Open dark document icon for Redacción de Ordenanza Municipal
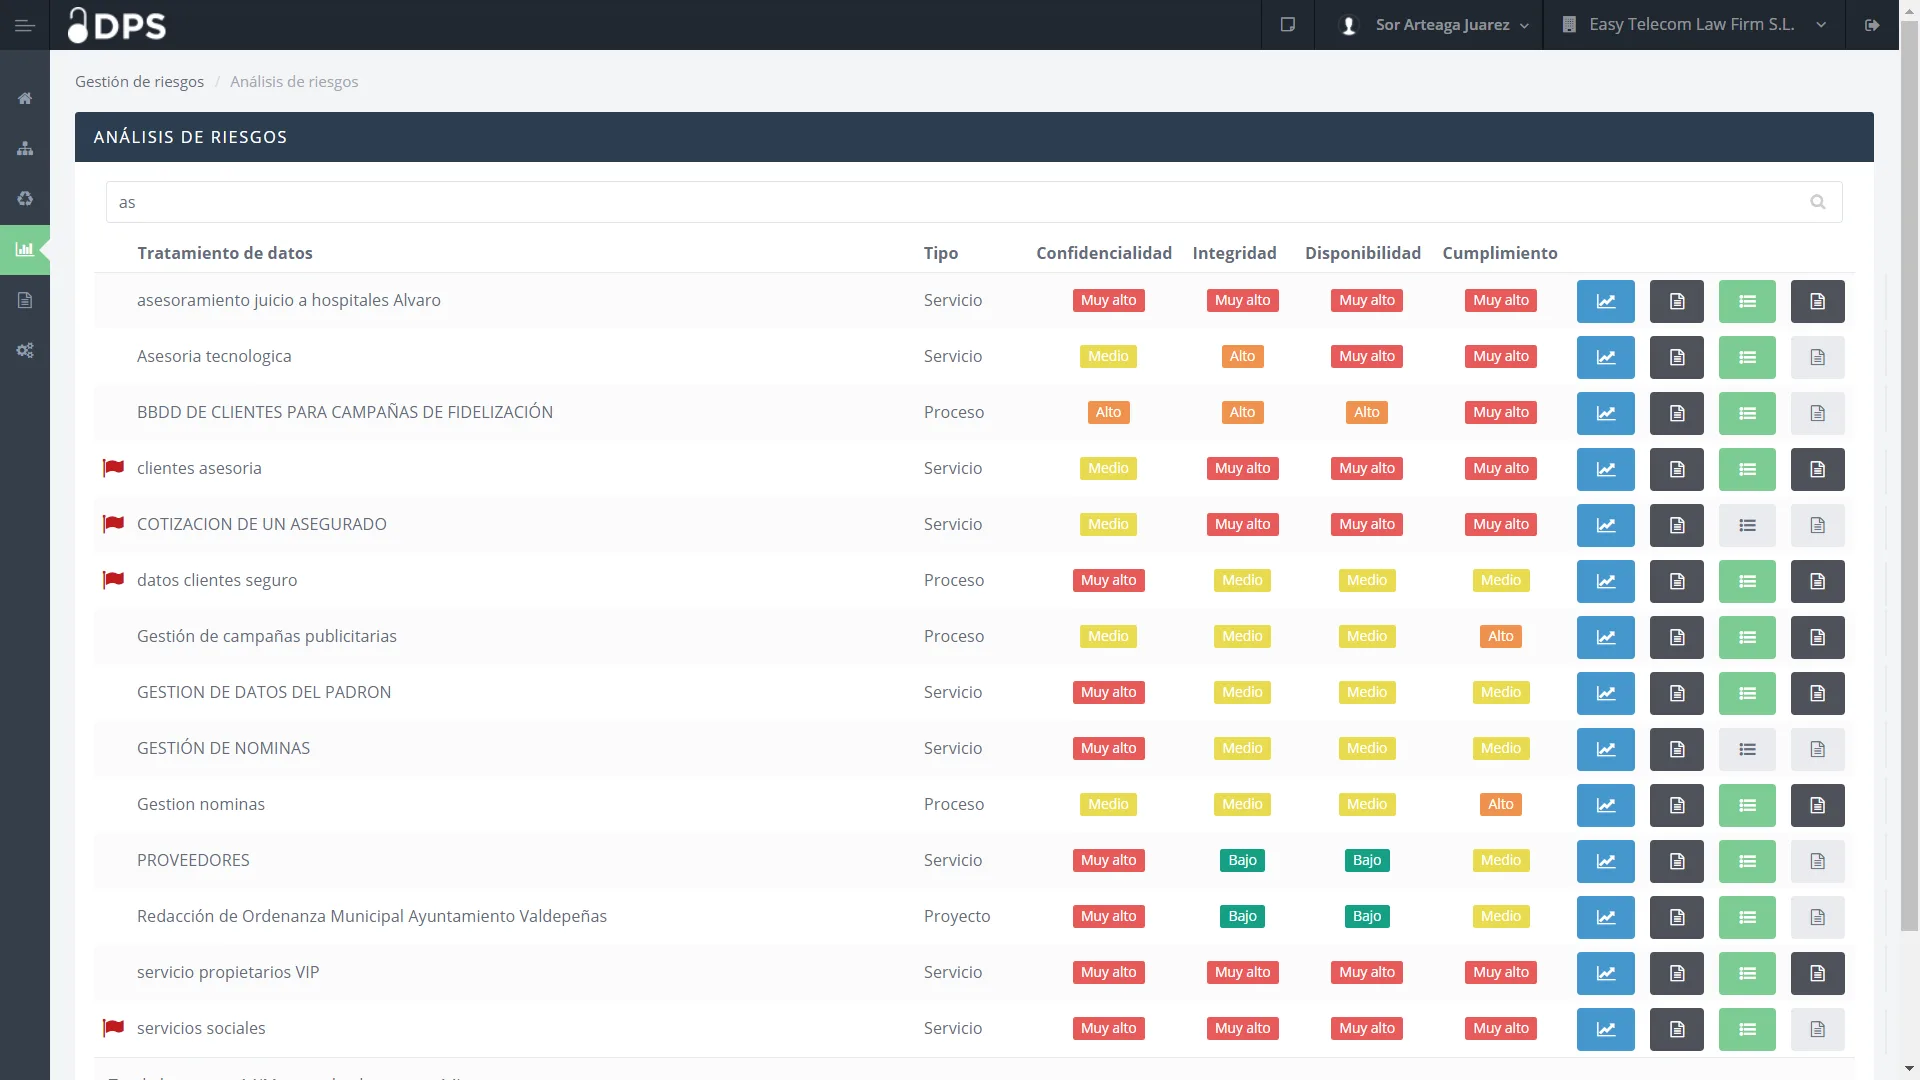 tap(1677, 917)
